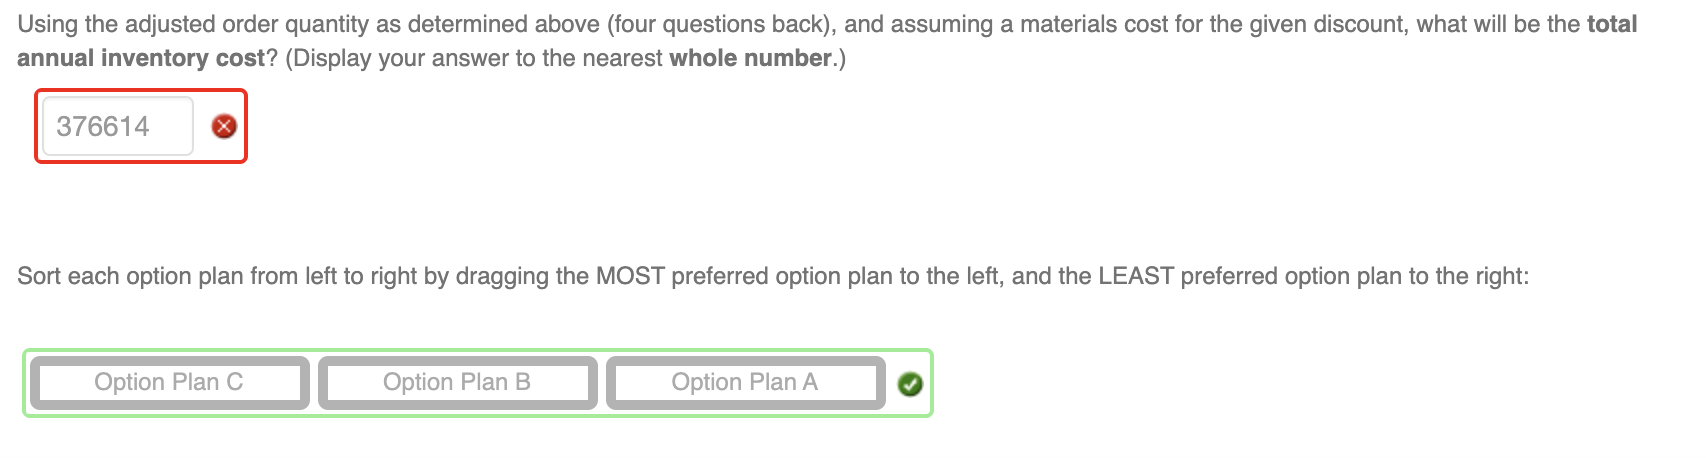Select the Option Plan B tile
Screen dimensions: 1706x458
pos(457,382)
